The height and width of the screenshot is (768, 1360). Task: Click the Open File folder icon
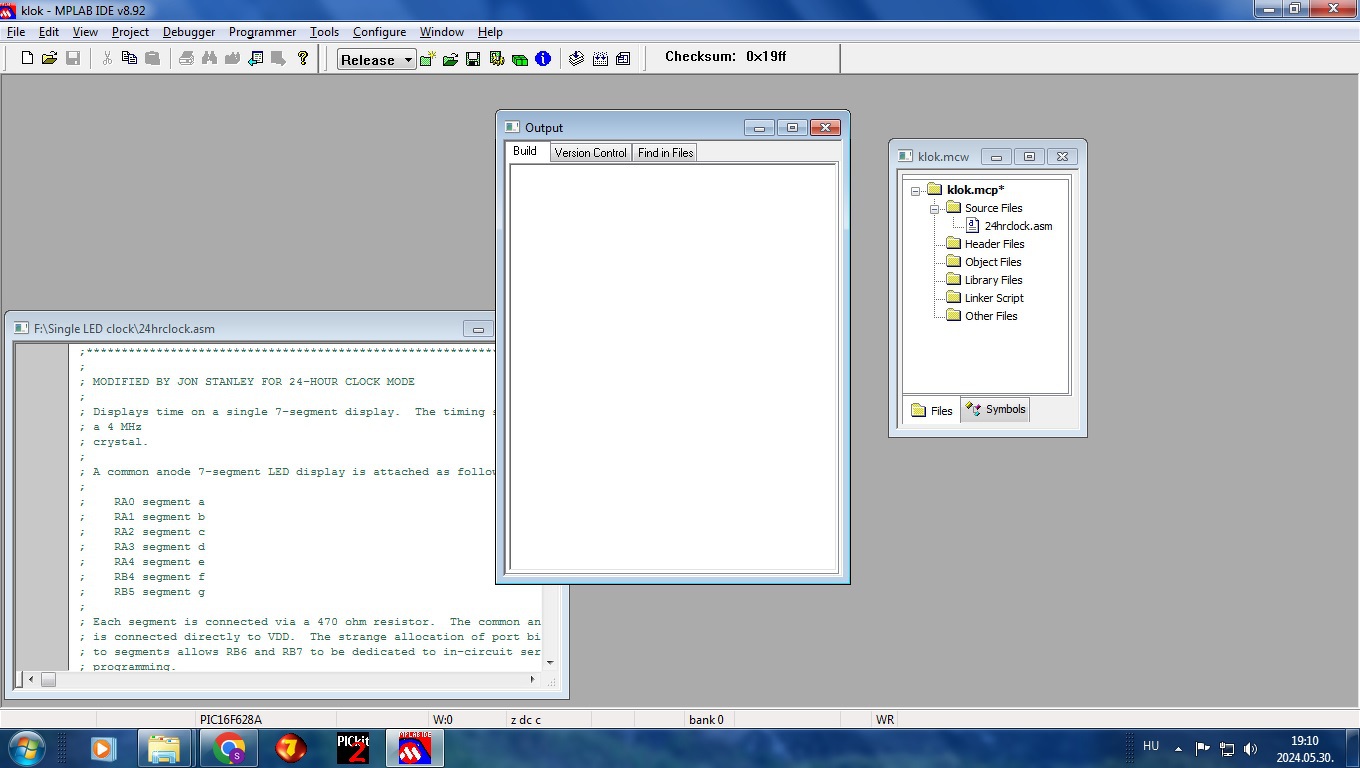pyautogui.click(x=49, y=59)
